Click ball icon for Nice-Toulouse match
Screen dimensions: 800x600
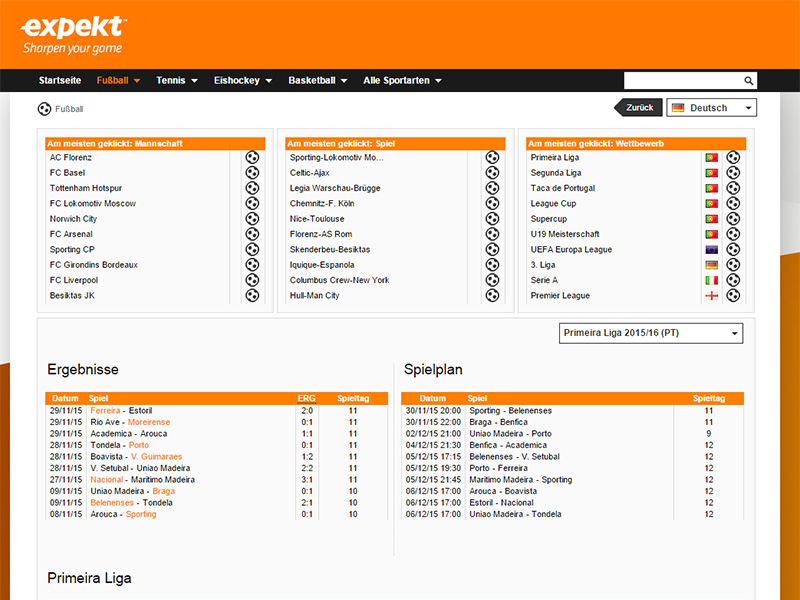pos(492,218)
